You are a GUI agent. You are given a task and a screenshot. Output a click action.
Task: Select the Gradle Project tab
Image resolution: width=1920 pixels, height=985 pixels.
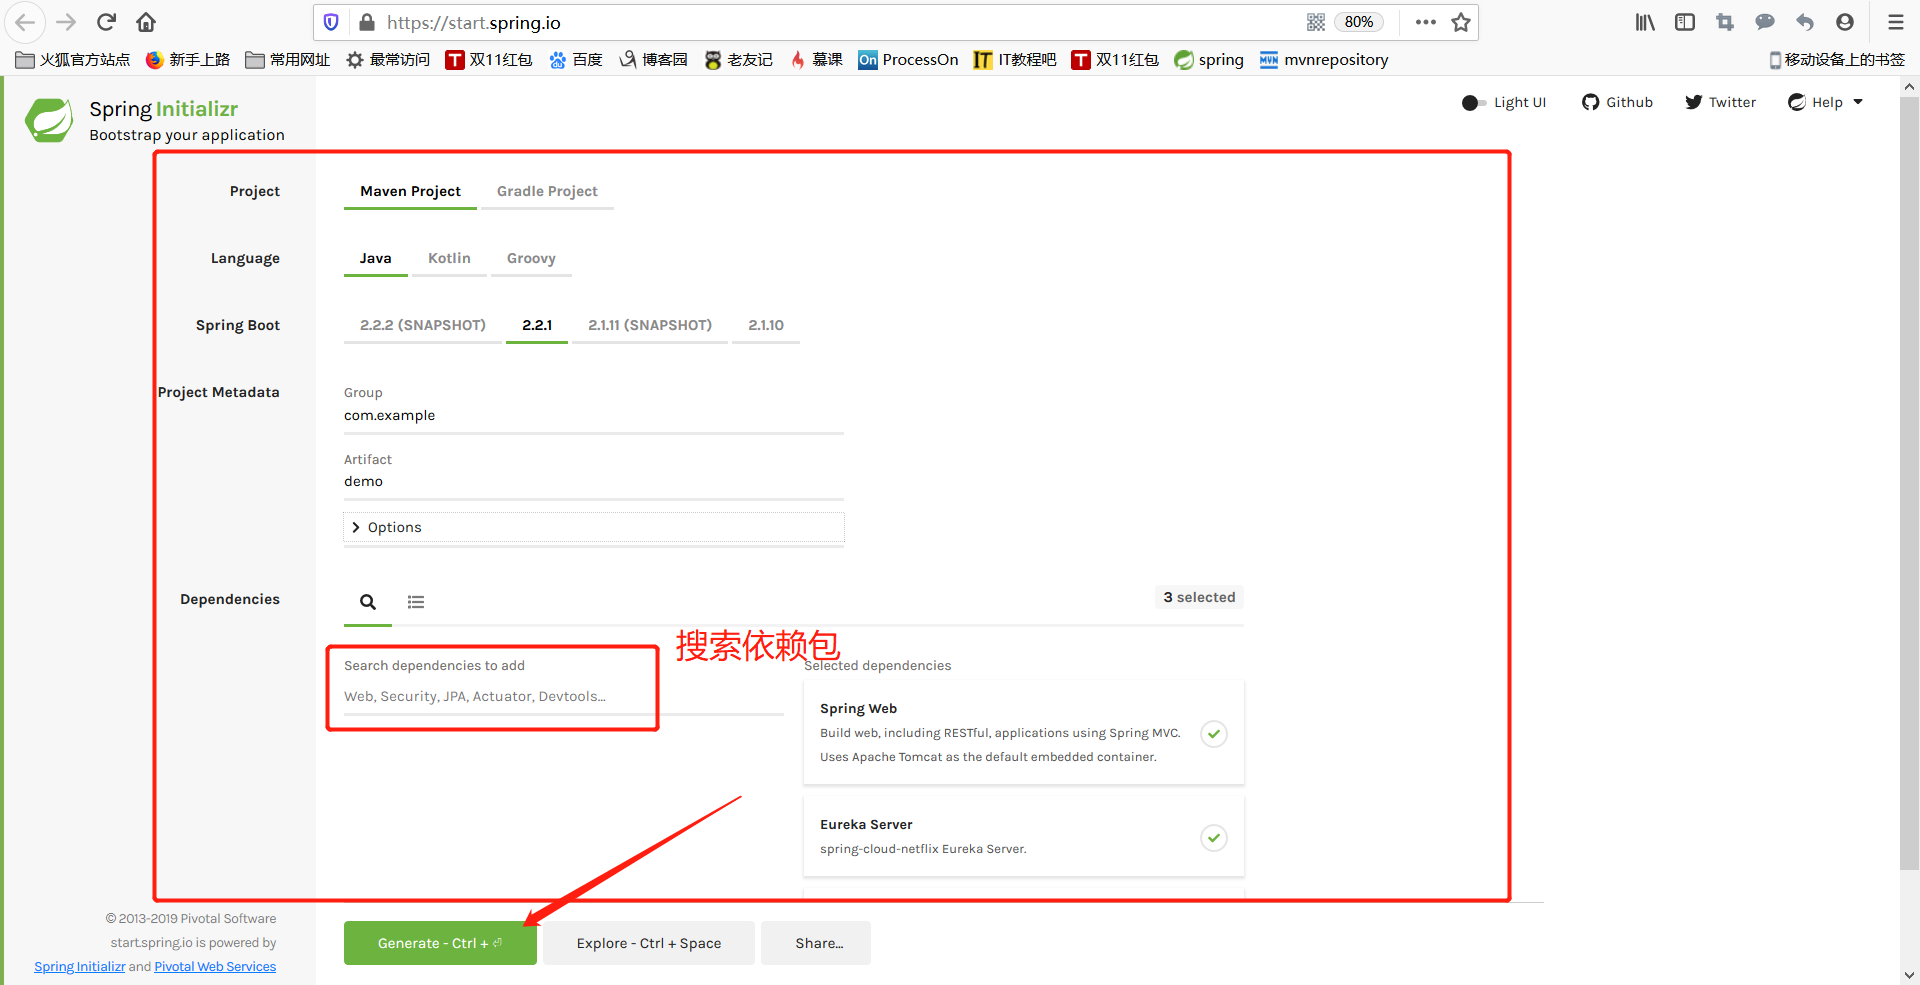click(547, 191)
